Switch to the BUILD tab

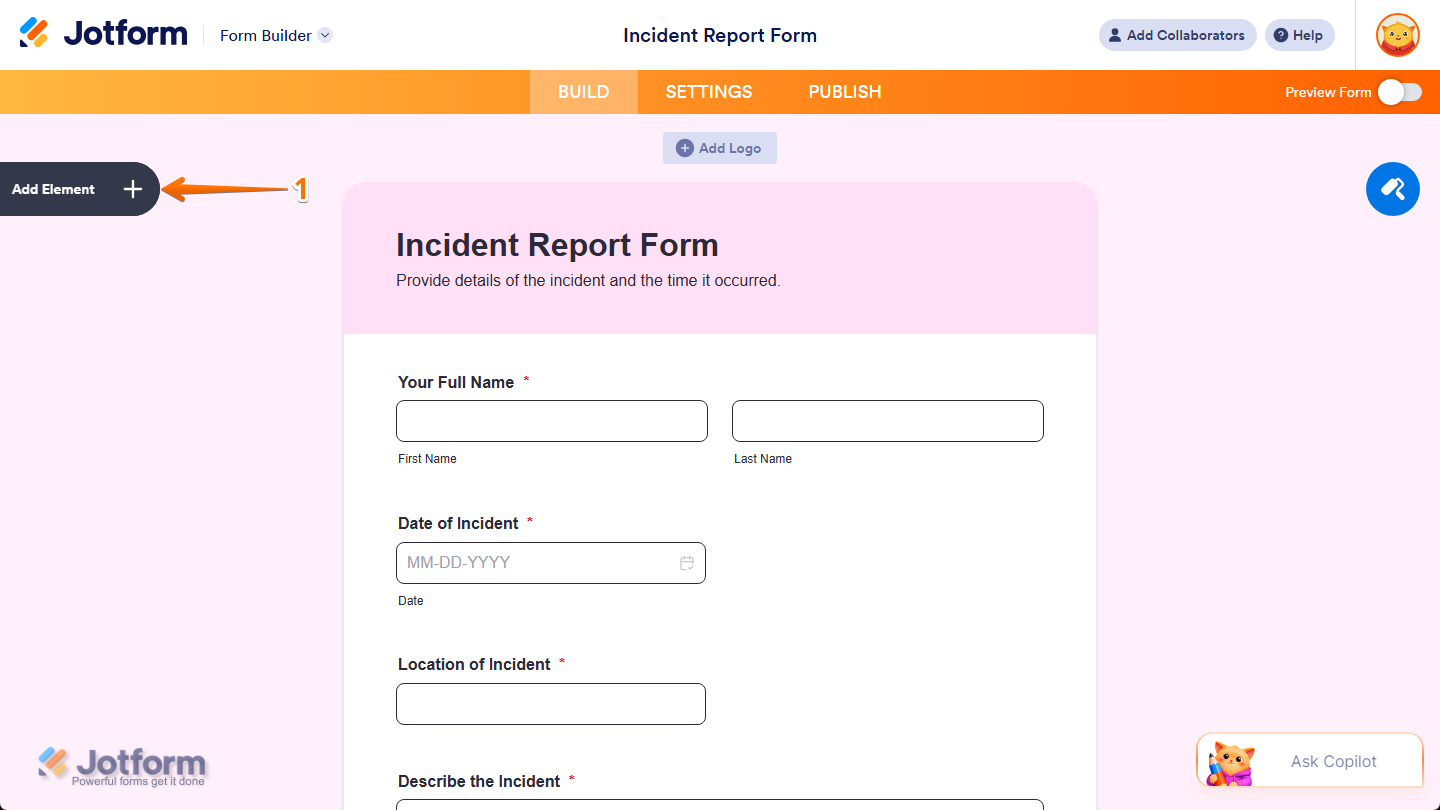coord(584,92)
